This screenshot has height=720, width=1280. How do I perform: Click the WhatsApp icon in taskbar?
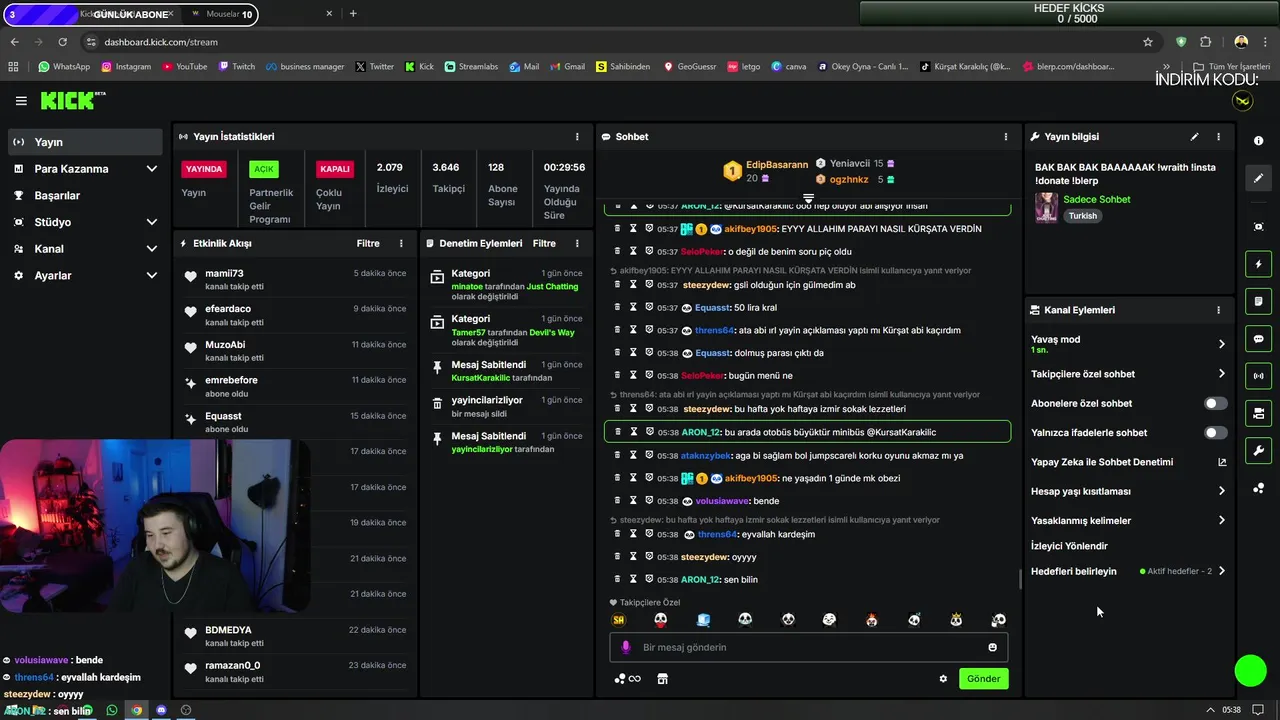click(x=112, y=710)
